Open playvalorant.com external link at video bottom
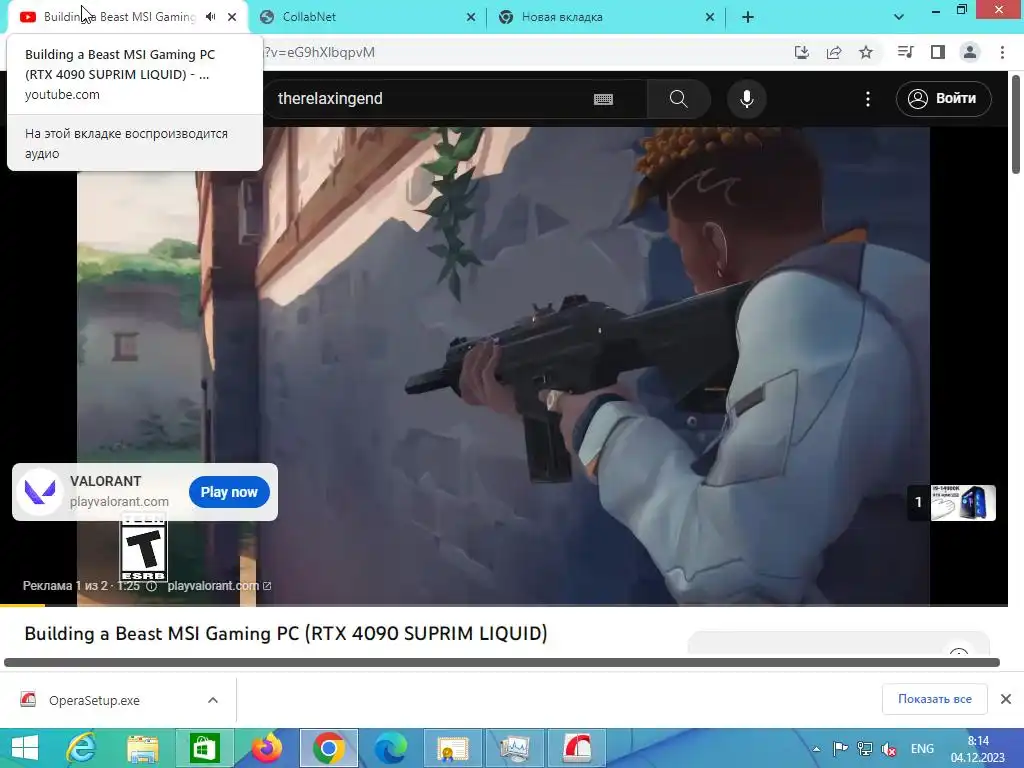The width and height of the screenshot is (1024, 768). tap(219, 586)
